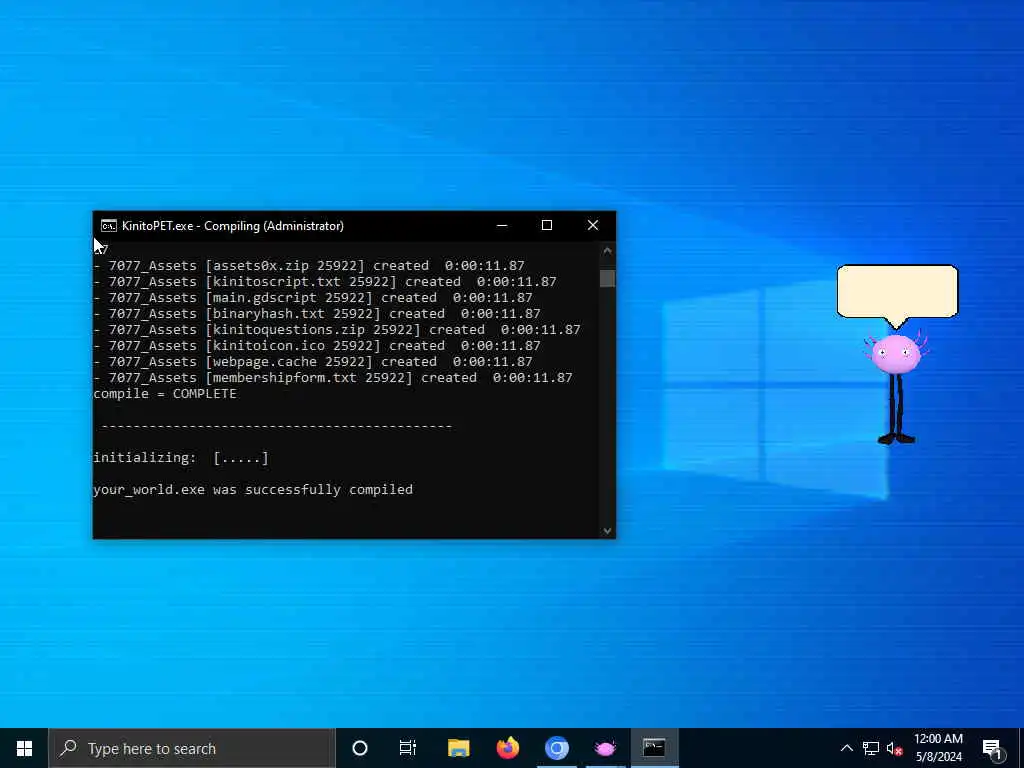Click the KinitoPET.exe - Compiling title text
This screenshot has height=768, width=1024.
tap(232, 226)
